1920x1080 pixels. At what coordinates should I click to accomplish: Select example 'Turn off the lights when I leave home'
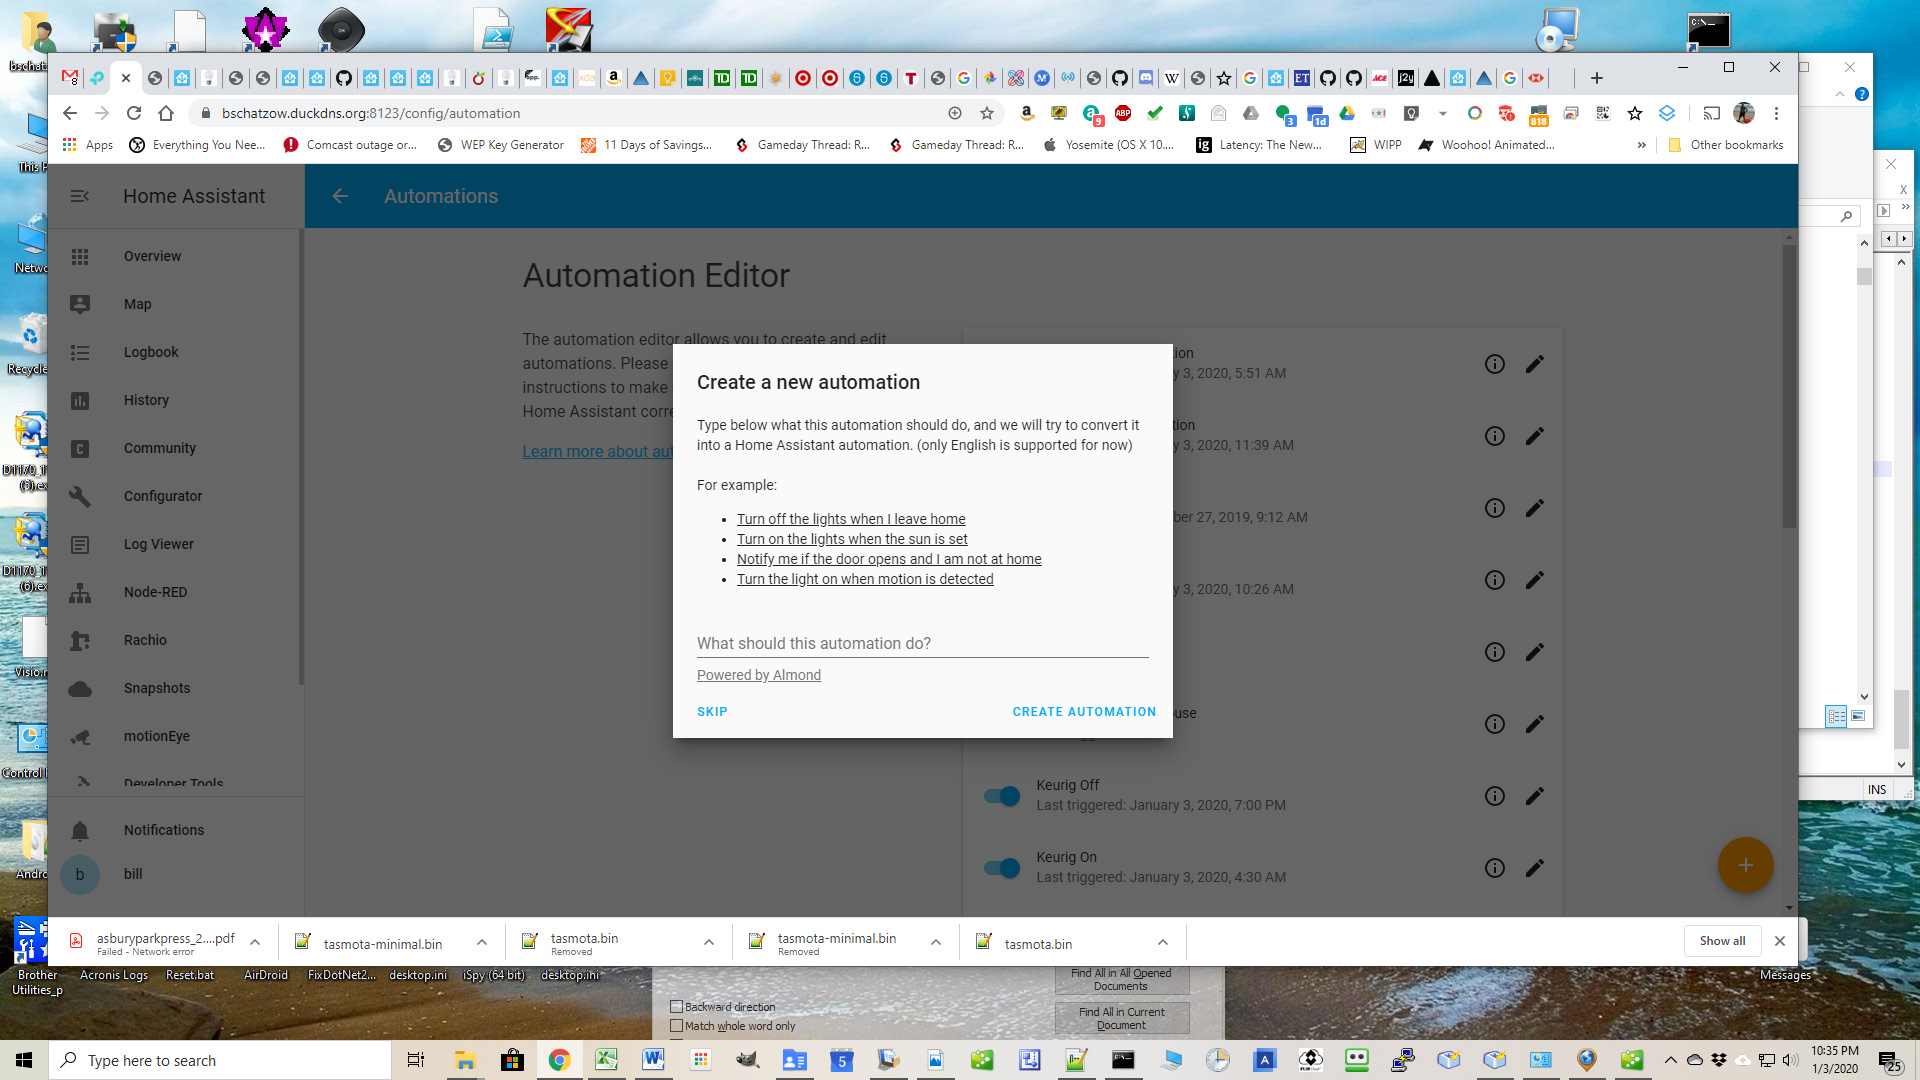tap(851, 520)
